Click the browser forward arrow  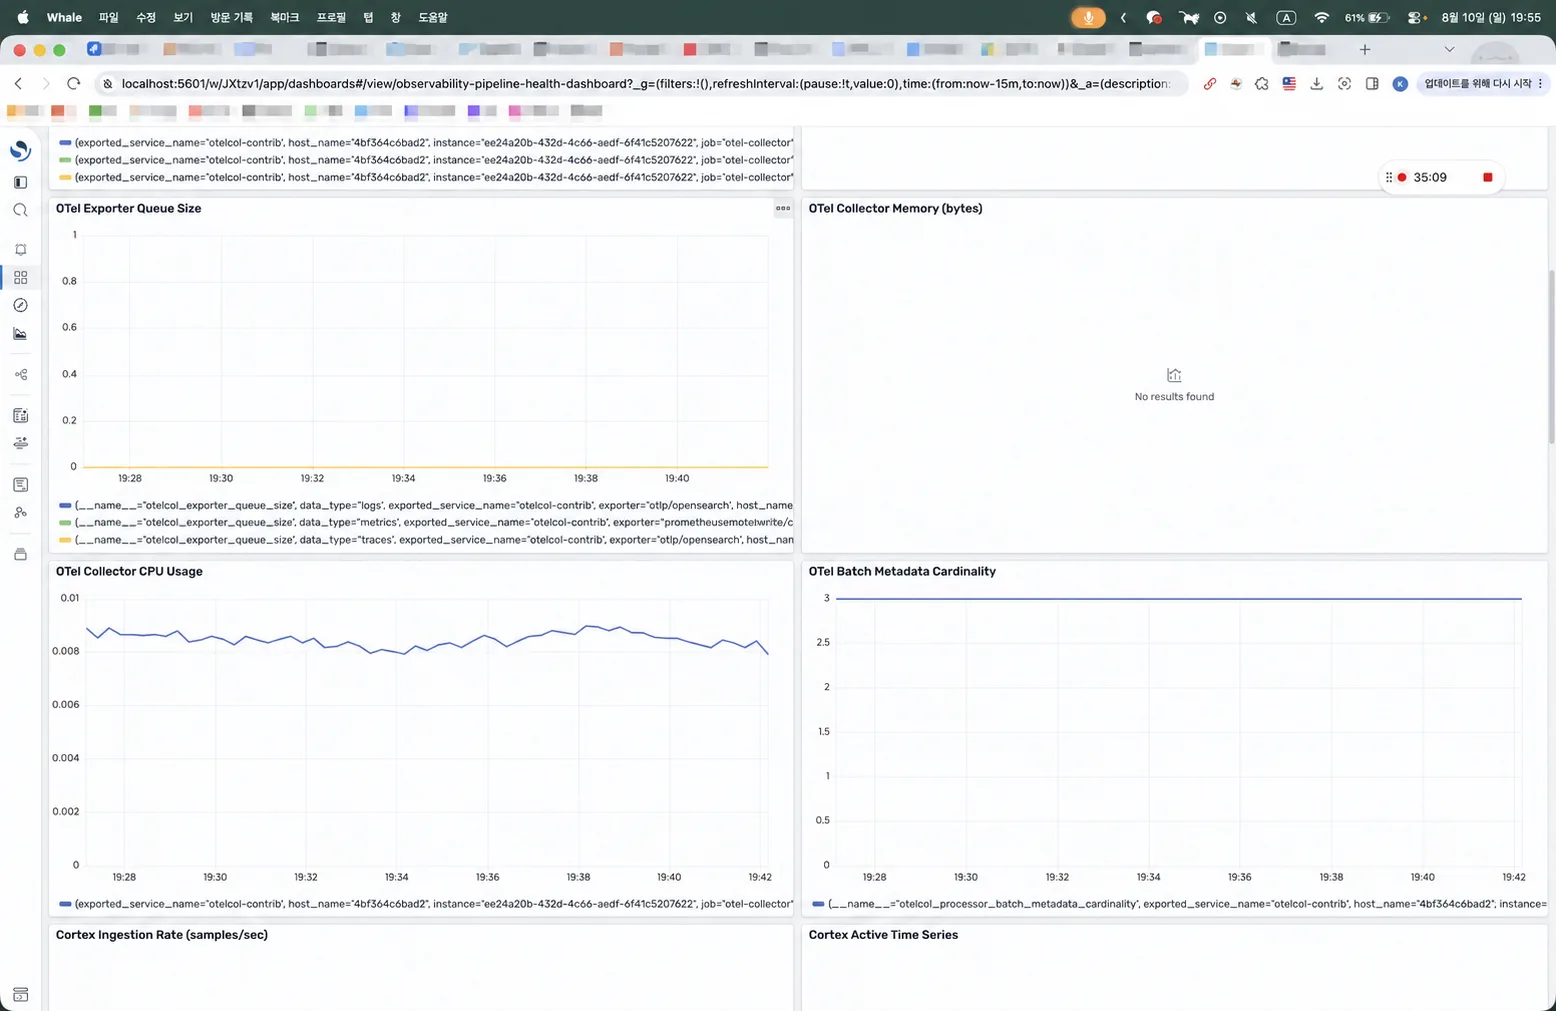[45, 84]
